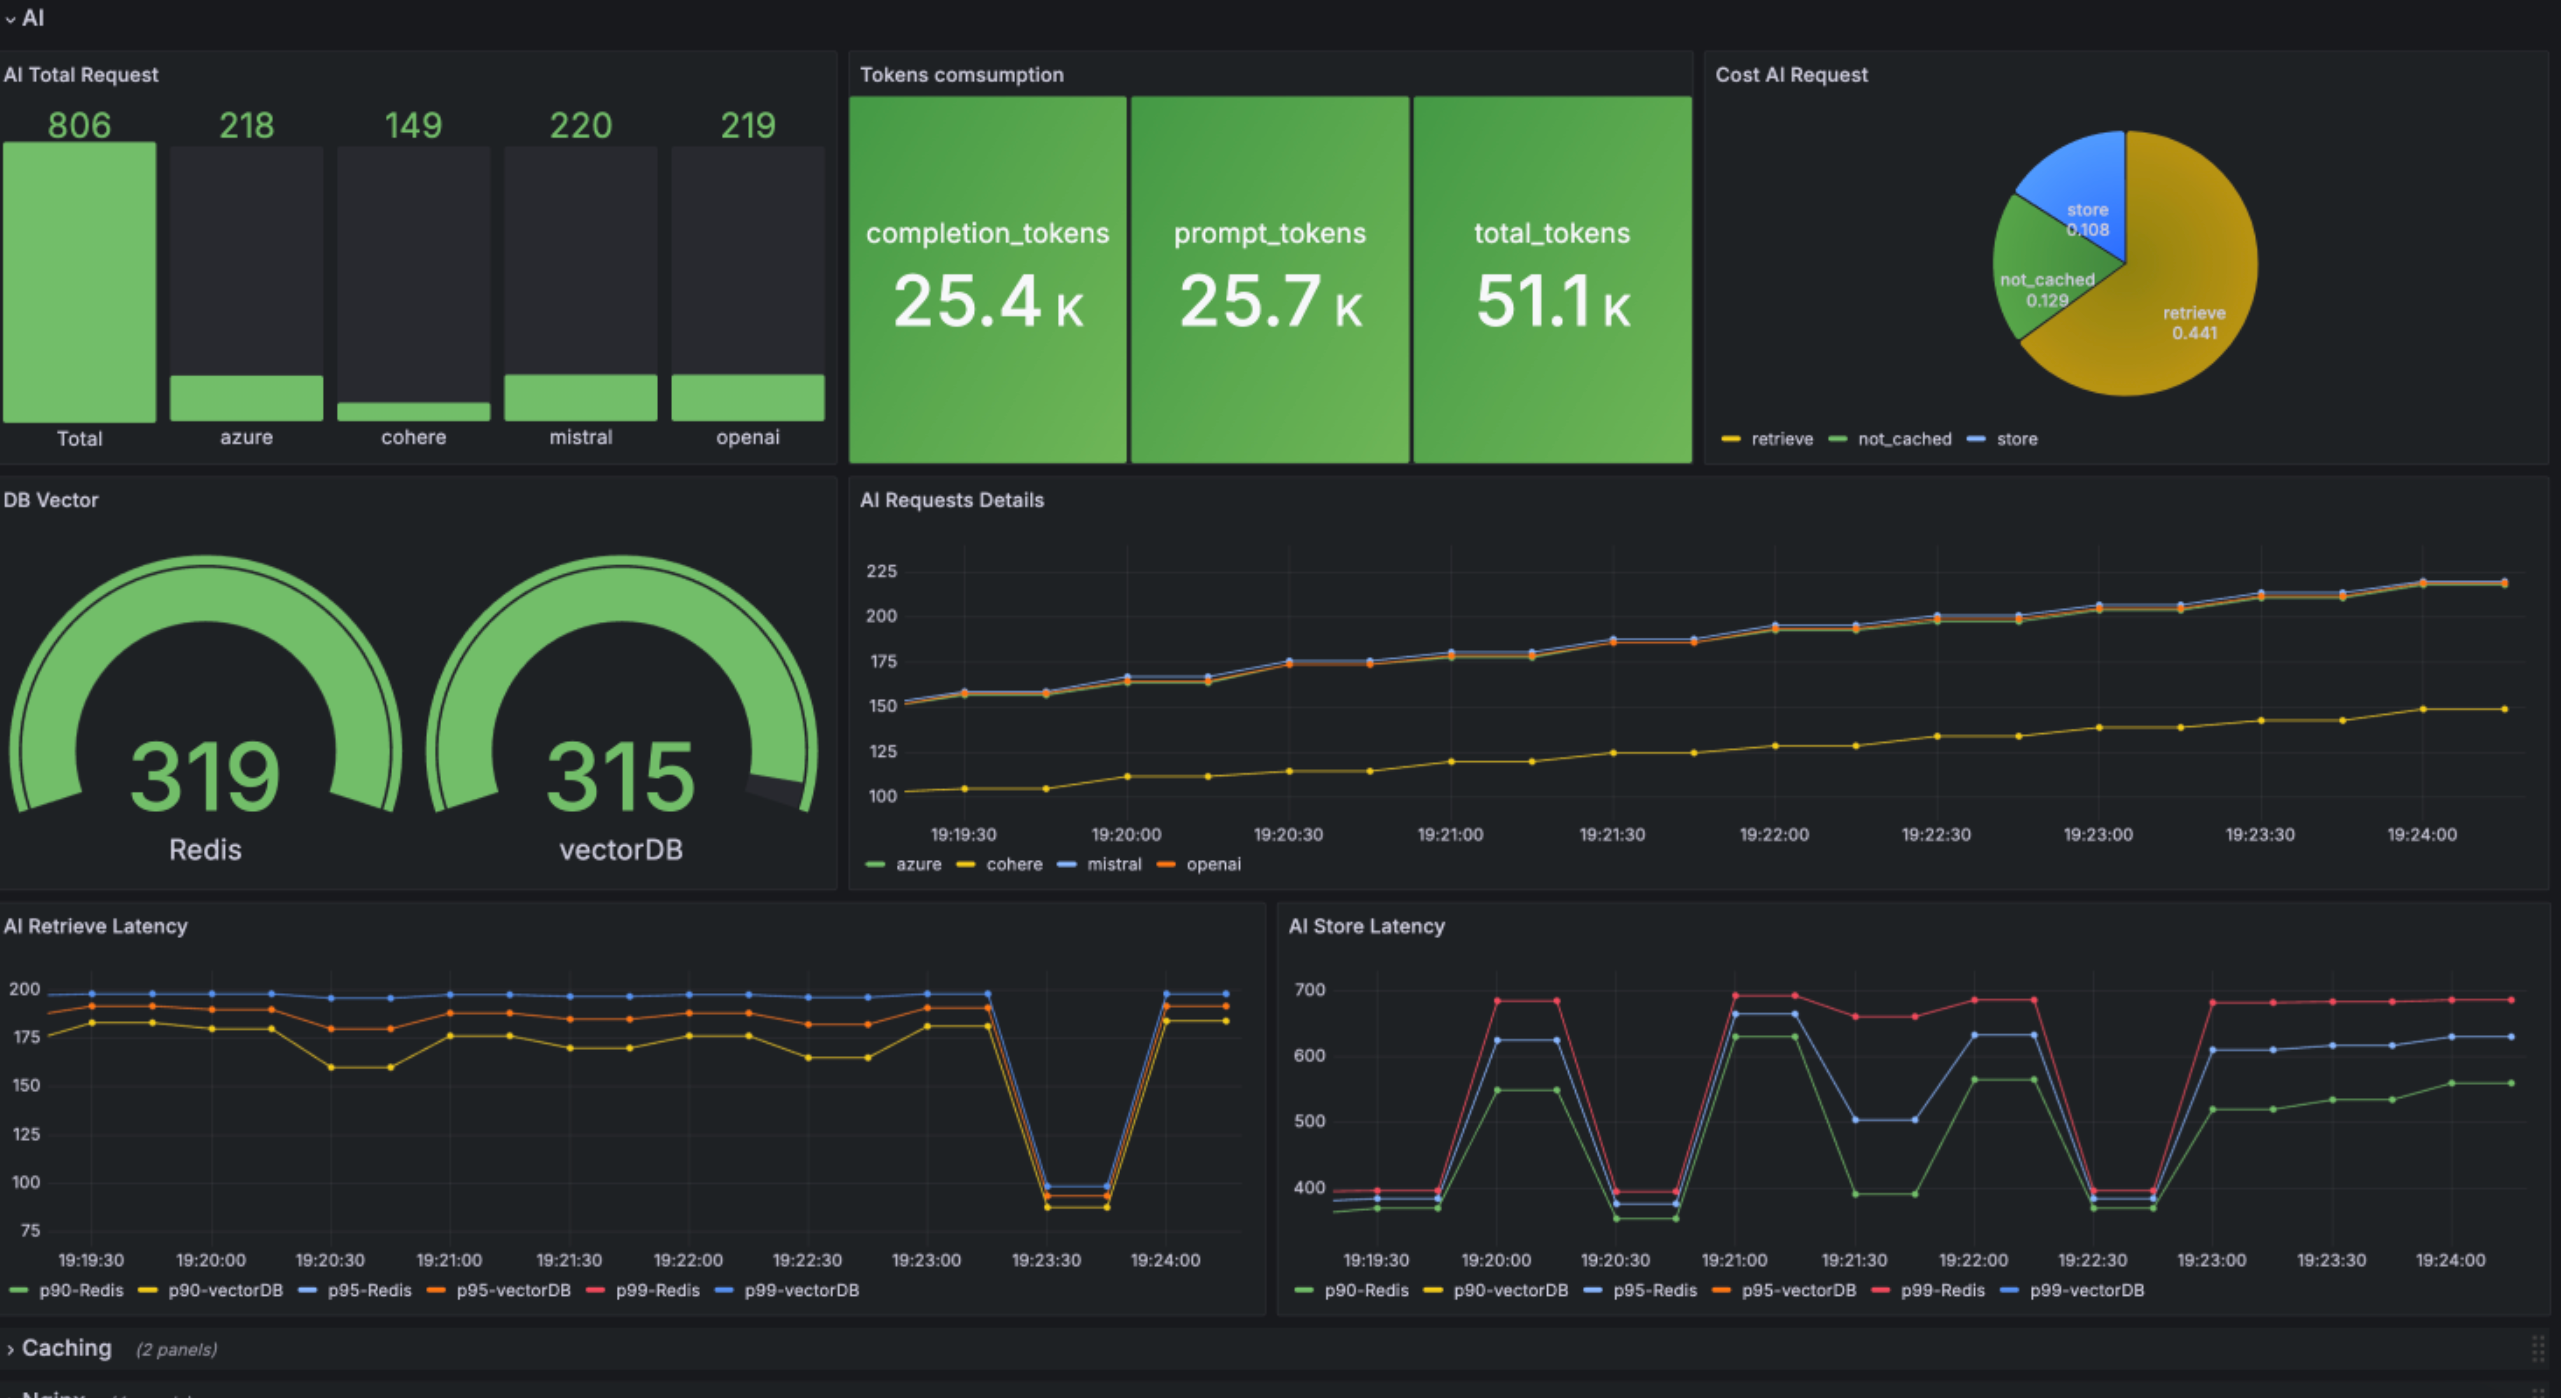Click the DB Vector panel title
Image resolution: width=2561 pixels, height=1398 pixels.
(51, 500)
